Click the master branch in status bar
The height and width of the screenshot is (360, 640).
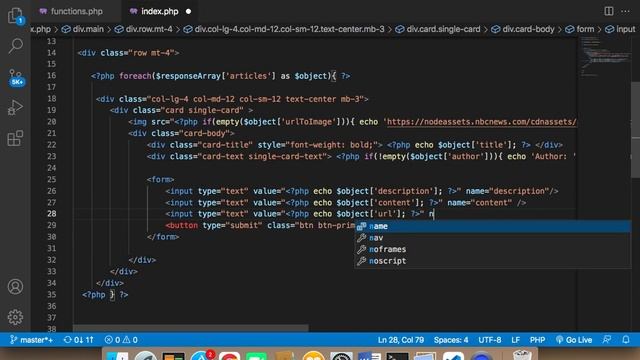pyautogui.click(x=31, y=340)
